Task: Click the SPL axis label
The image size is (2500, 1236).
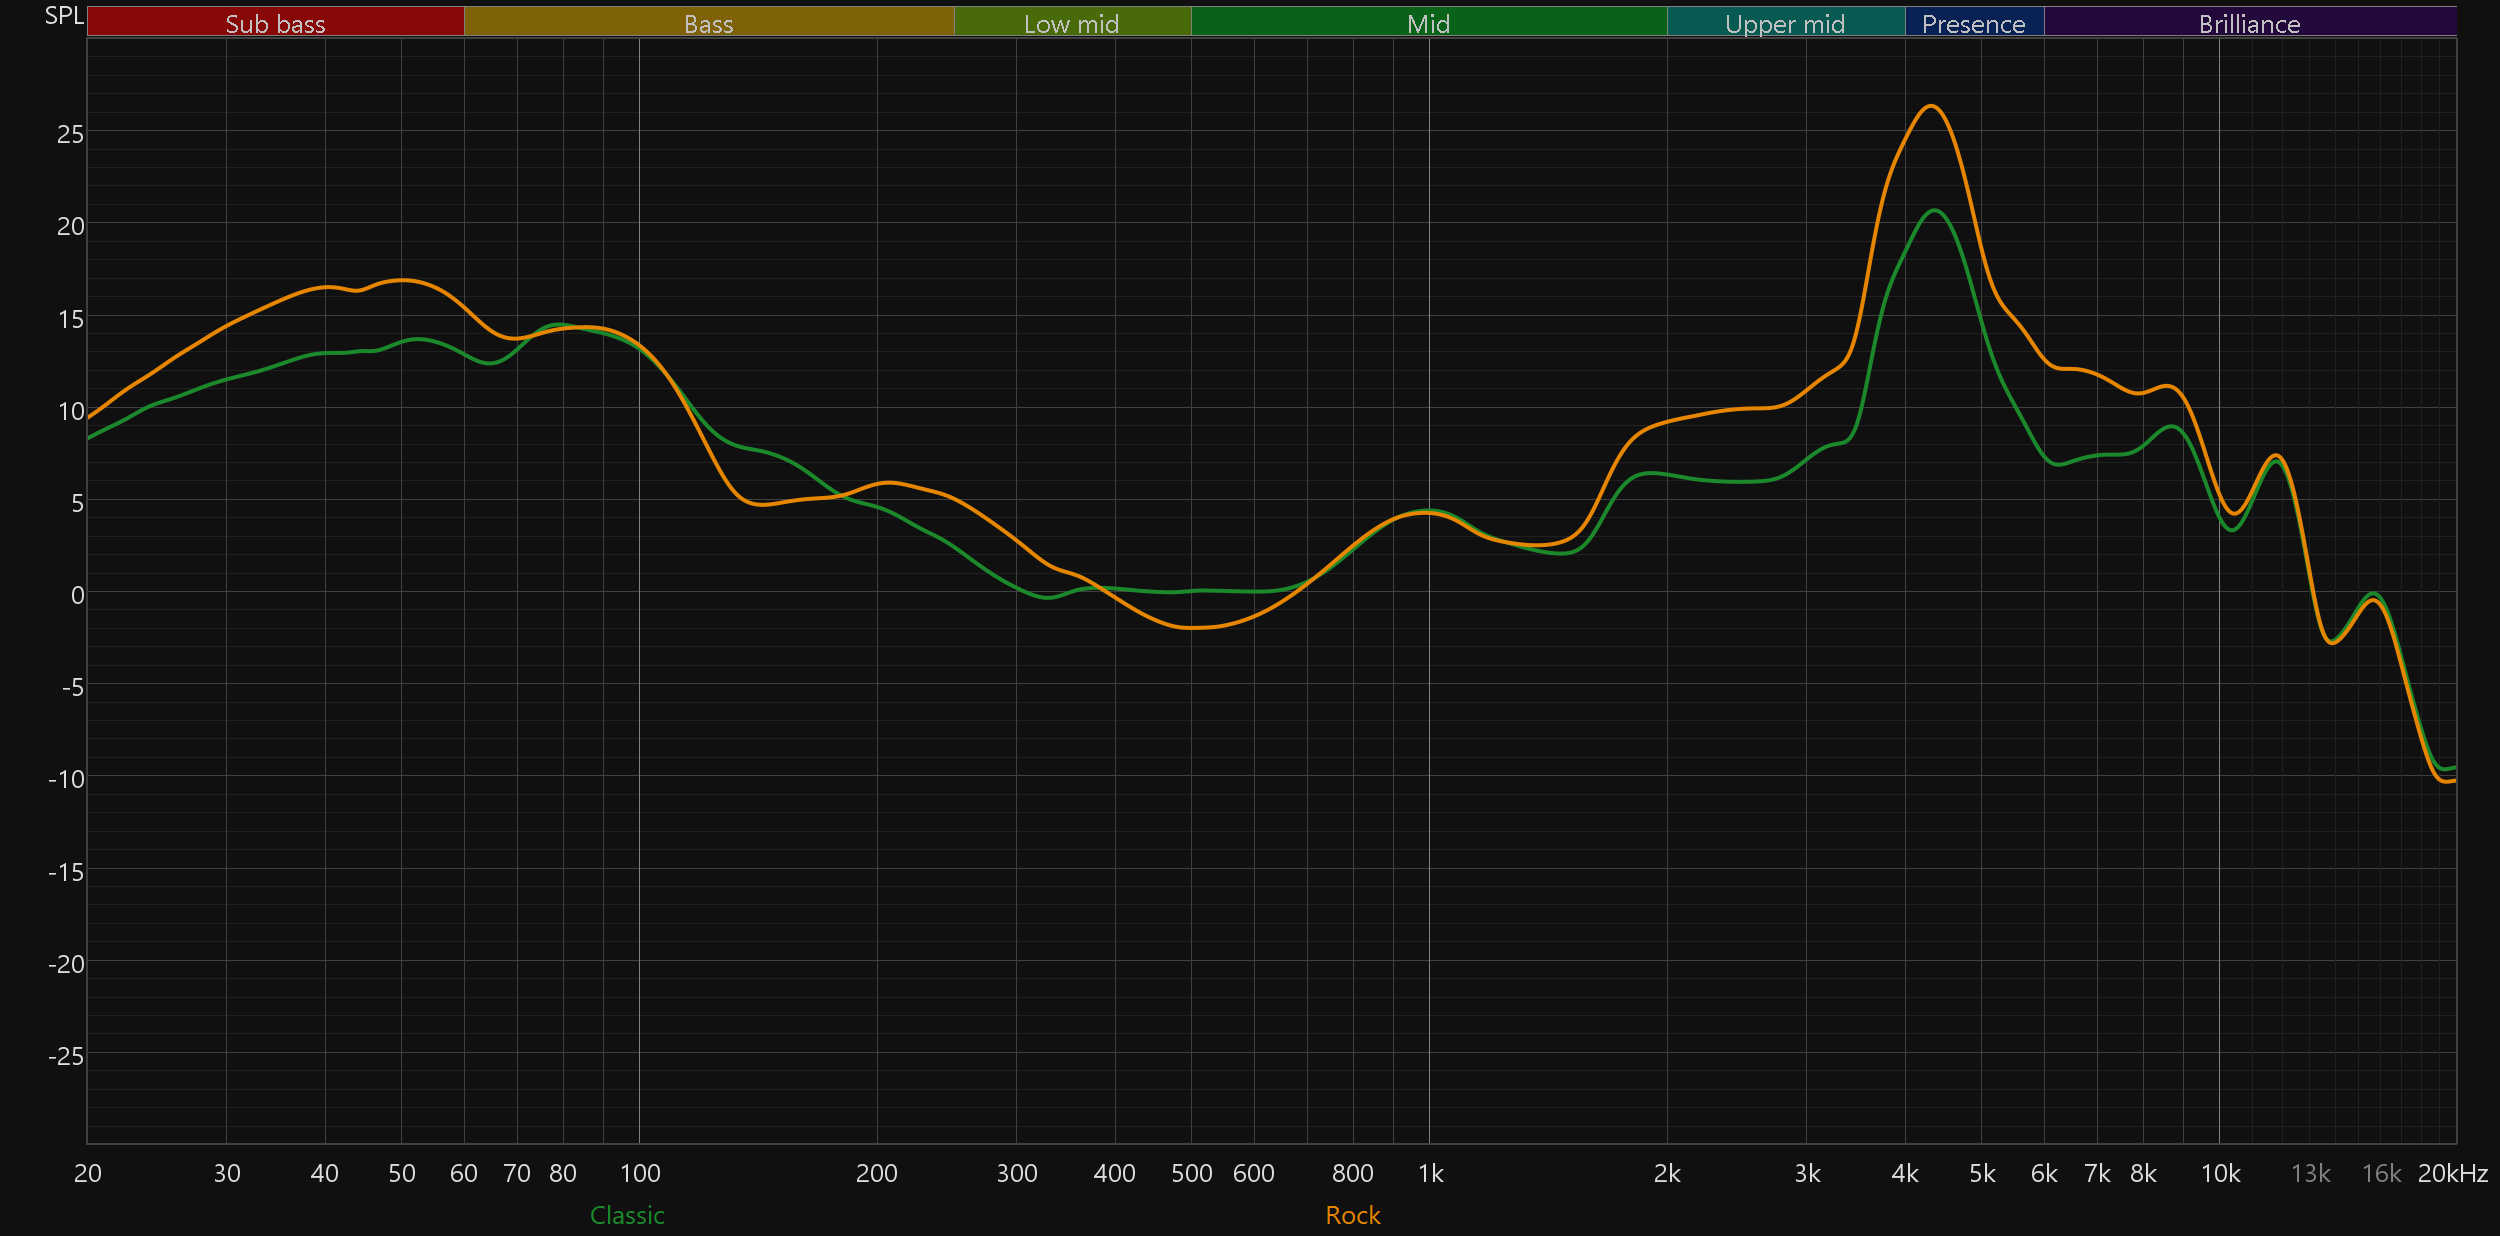Action: tap(64, 16)
